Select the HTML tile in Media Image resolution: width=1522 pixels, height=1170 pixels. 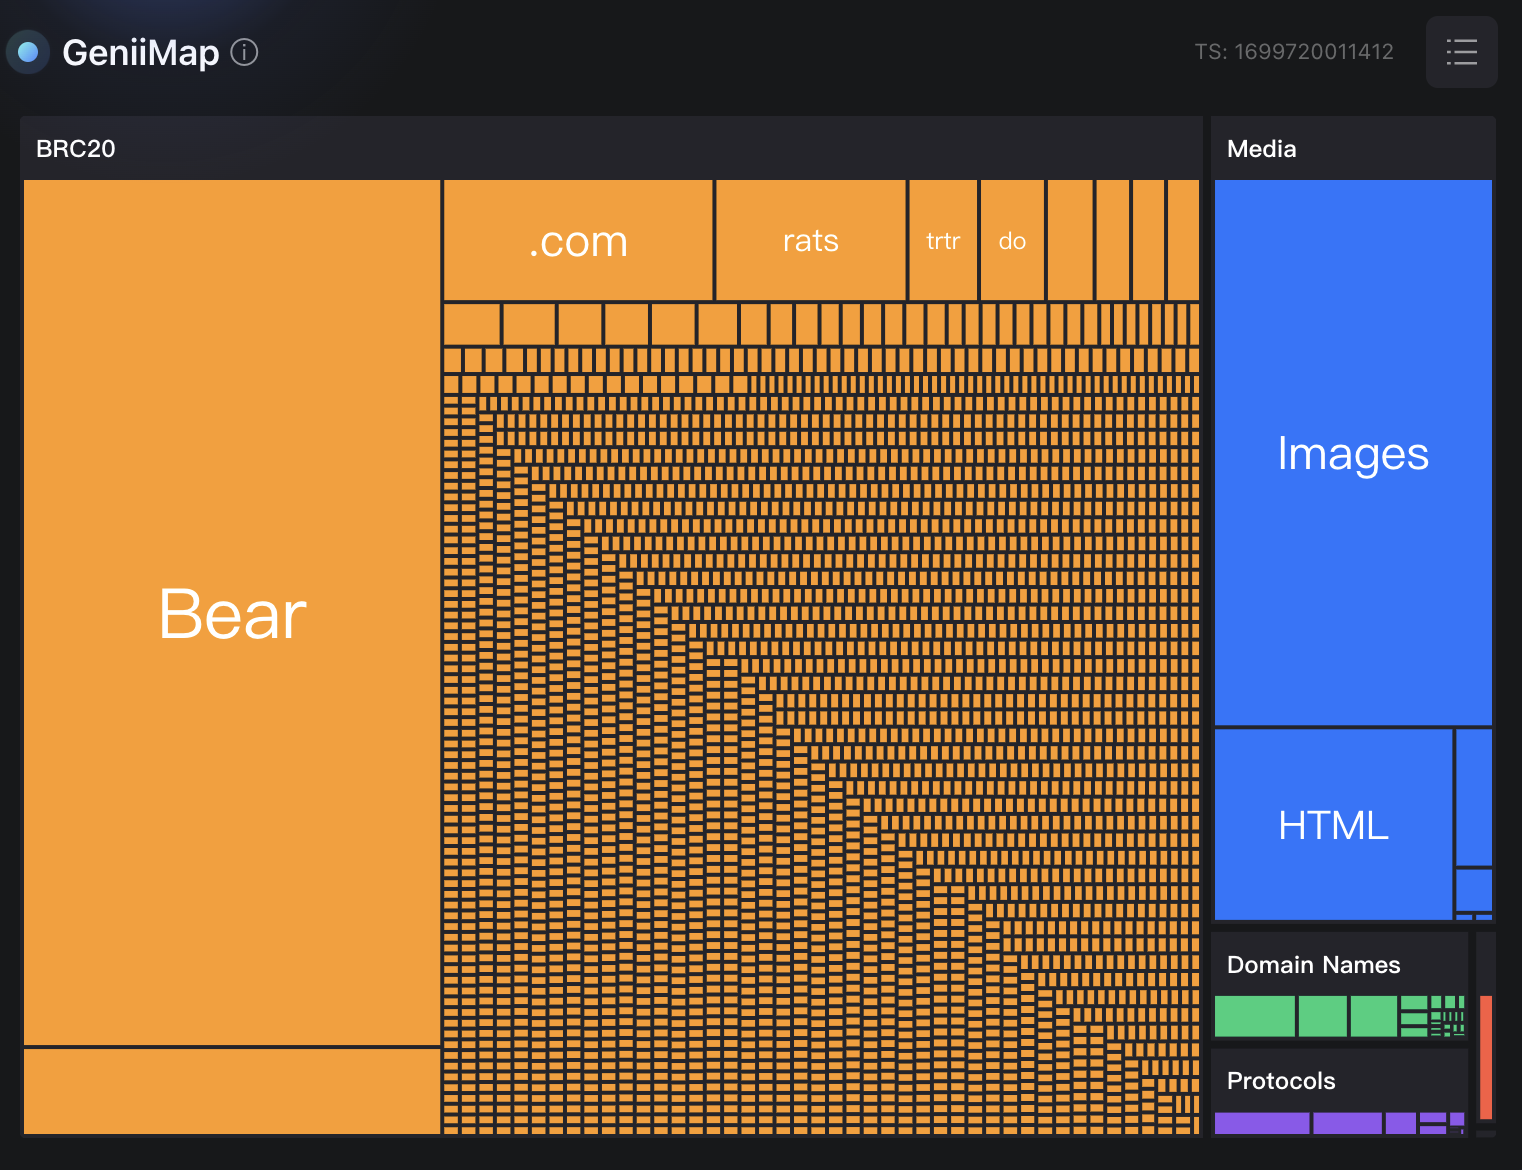click(x=1333, y=825)
